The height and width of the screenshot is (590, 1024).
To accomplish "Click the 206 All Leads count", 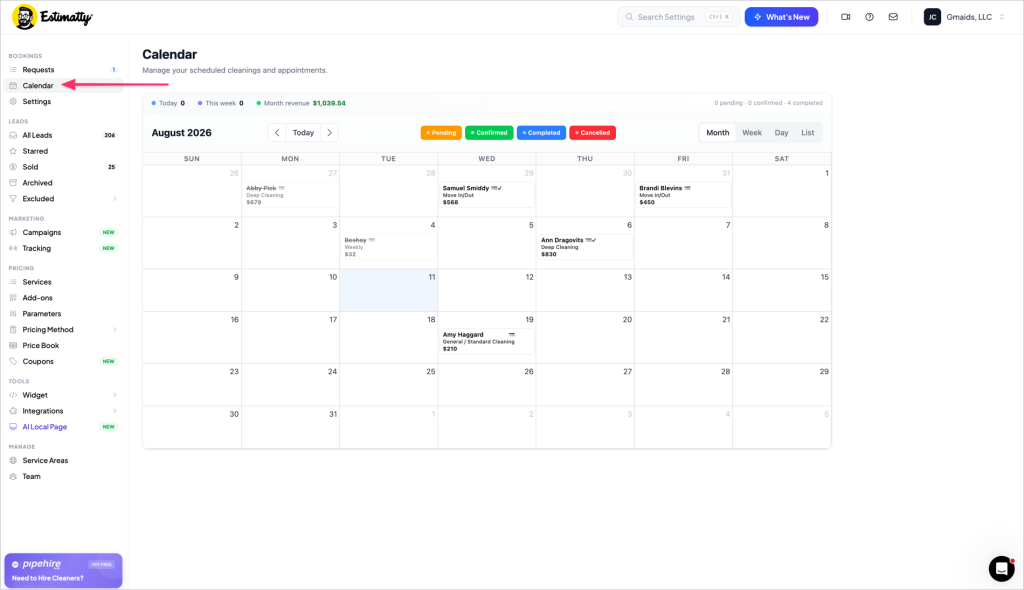I will click(110, 135).
